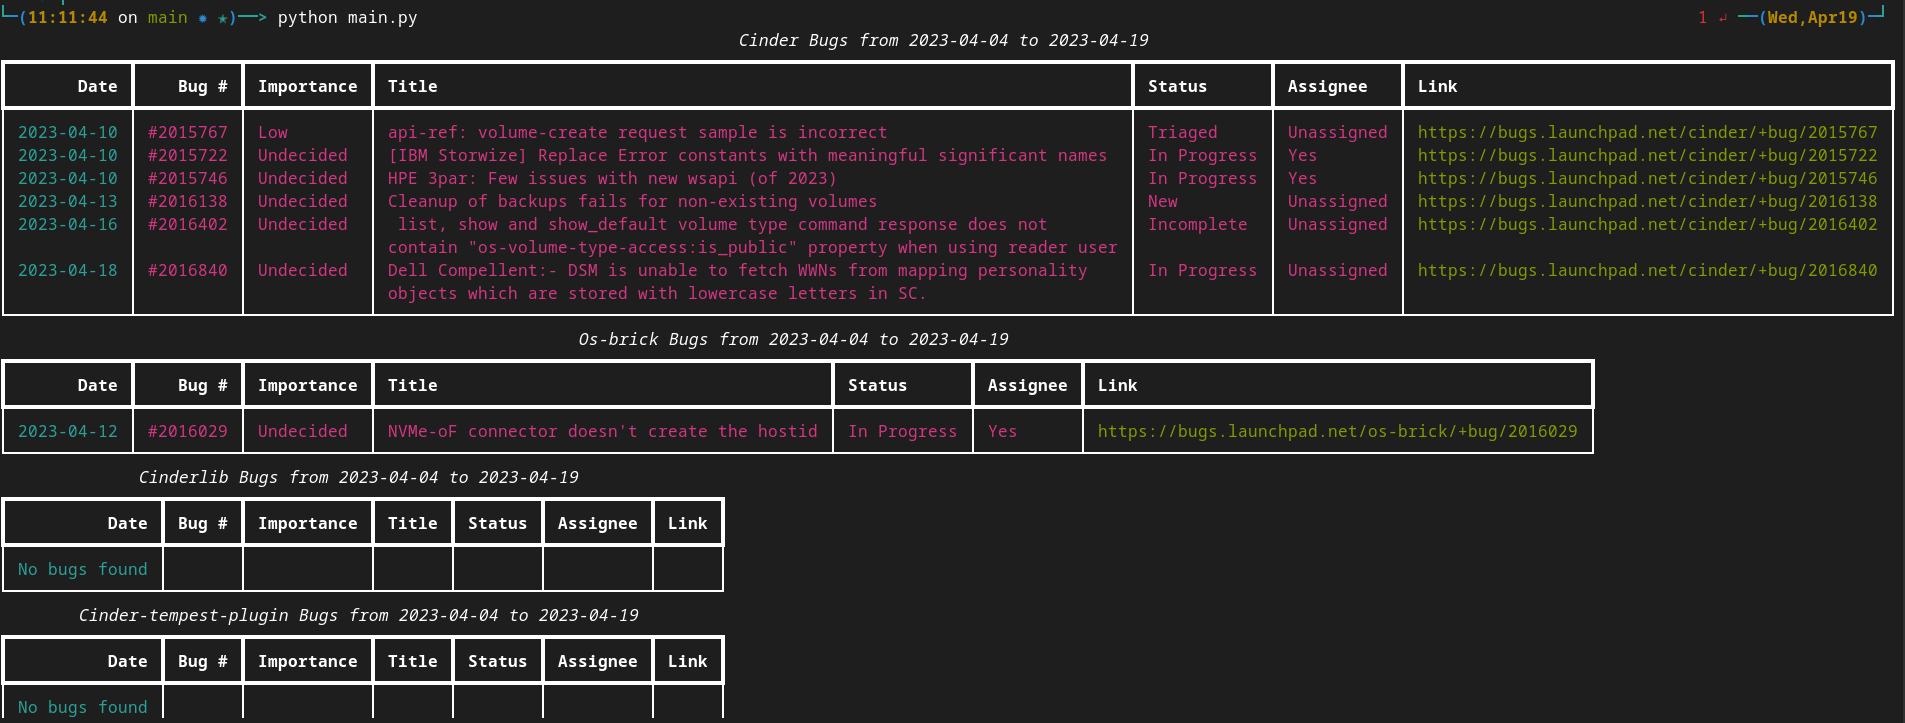
Task: Click the 'New' status cell
Action: (x=1162, y=201)
